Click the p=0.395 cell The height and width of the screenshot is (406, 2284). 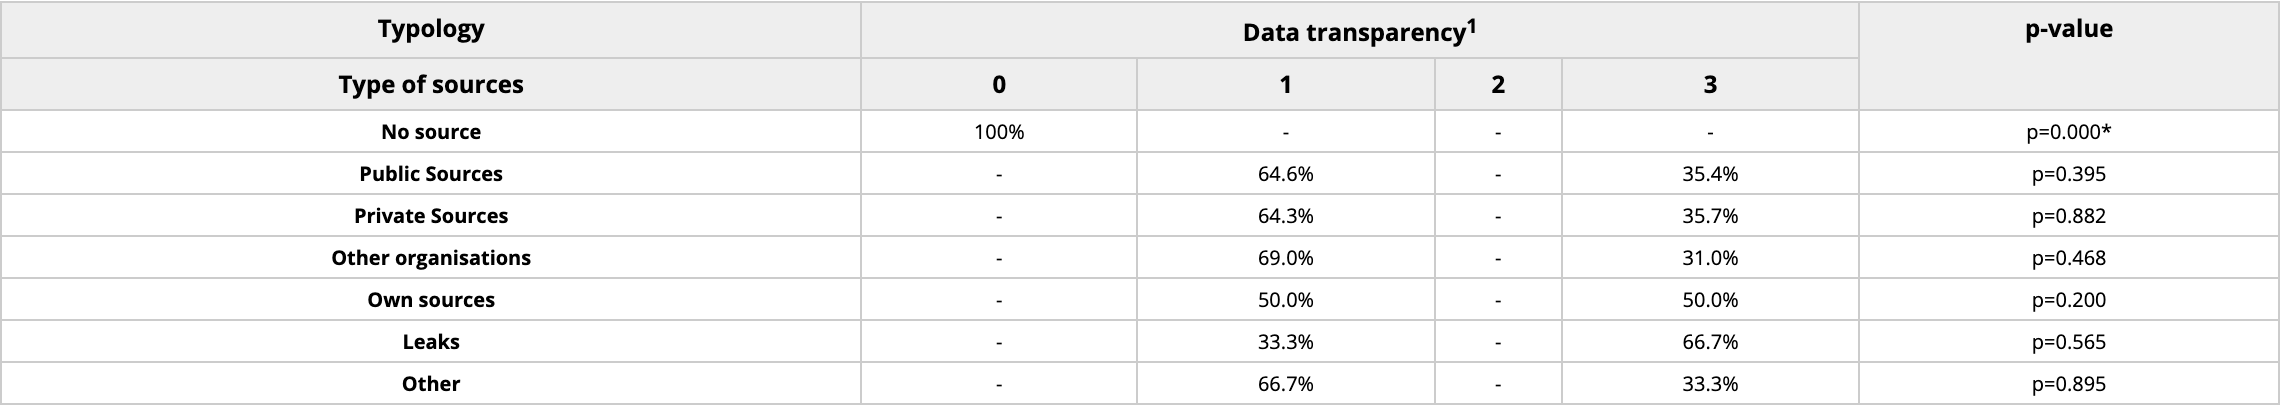[x=2068, y=174]
